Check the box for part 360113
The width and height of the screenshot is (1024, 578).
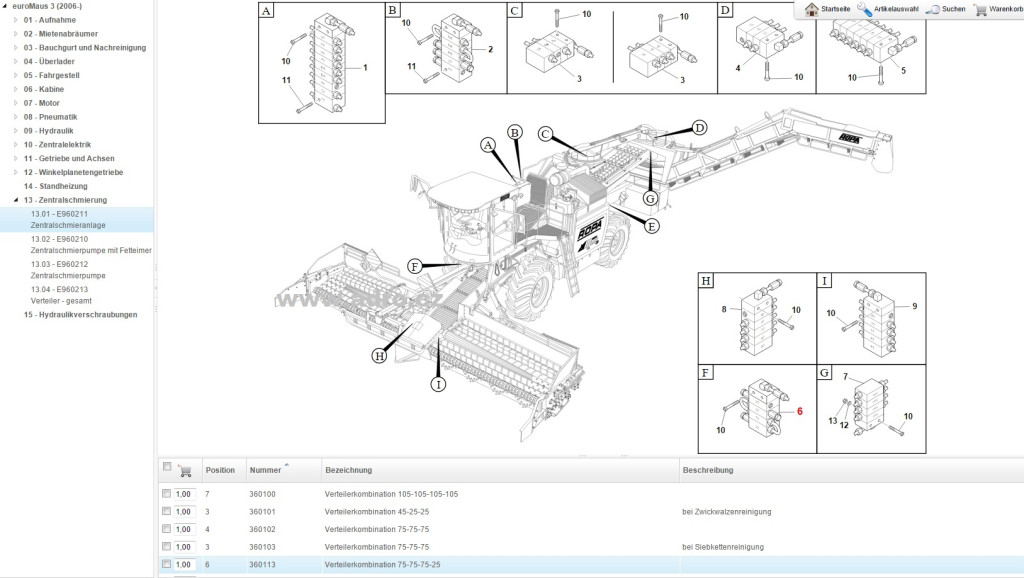click(x=167, y=564)
